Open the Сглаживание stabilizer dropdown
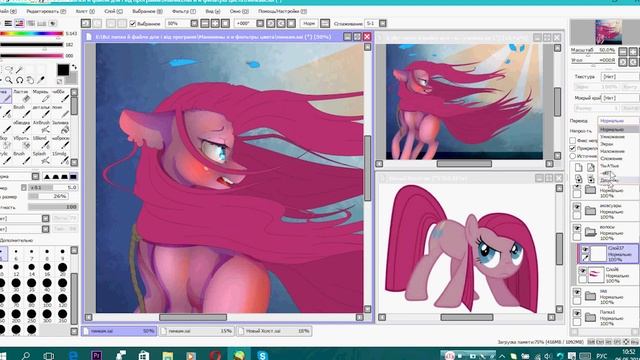640x360 pixels. [383, 24]
